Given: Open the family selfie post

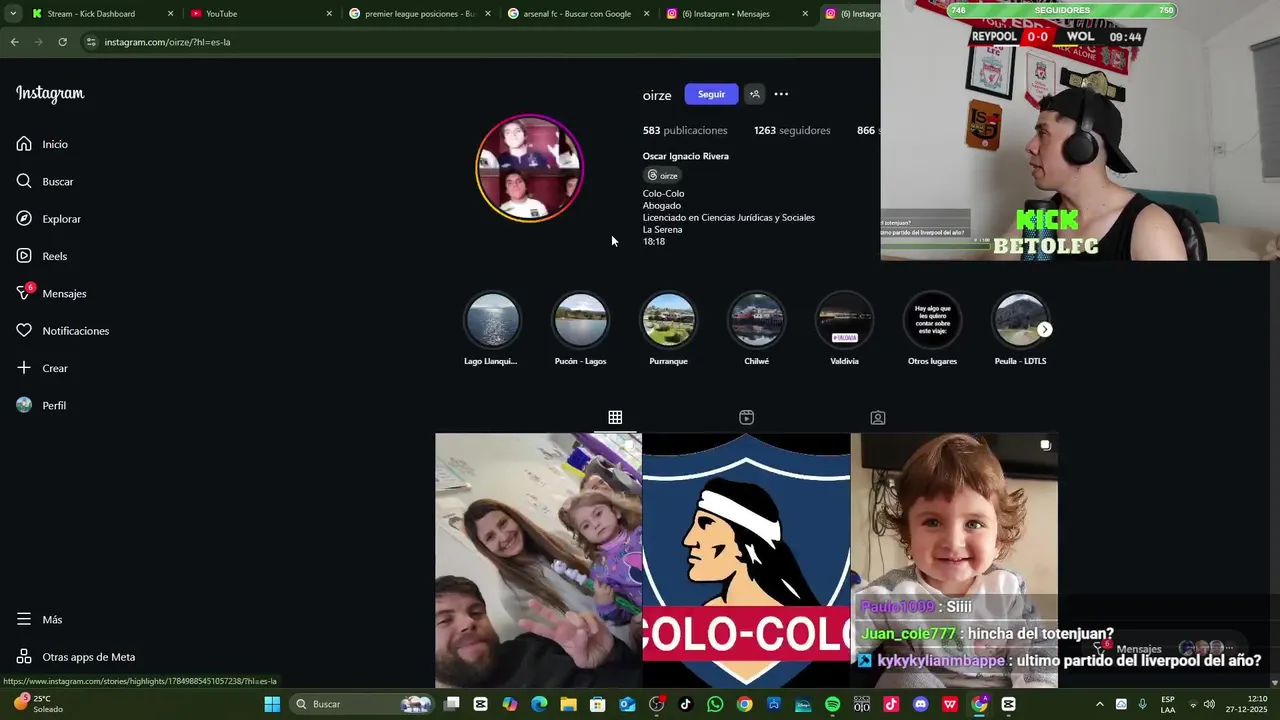Looking at the screenshot, I should click(538, 560).
